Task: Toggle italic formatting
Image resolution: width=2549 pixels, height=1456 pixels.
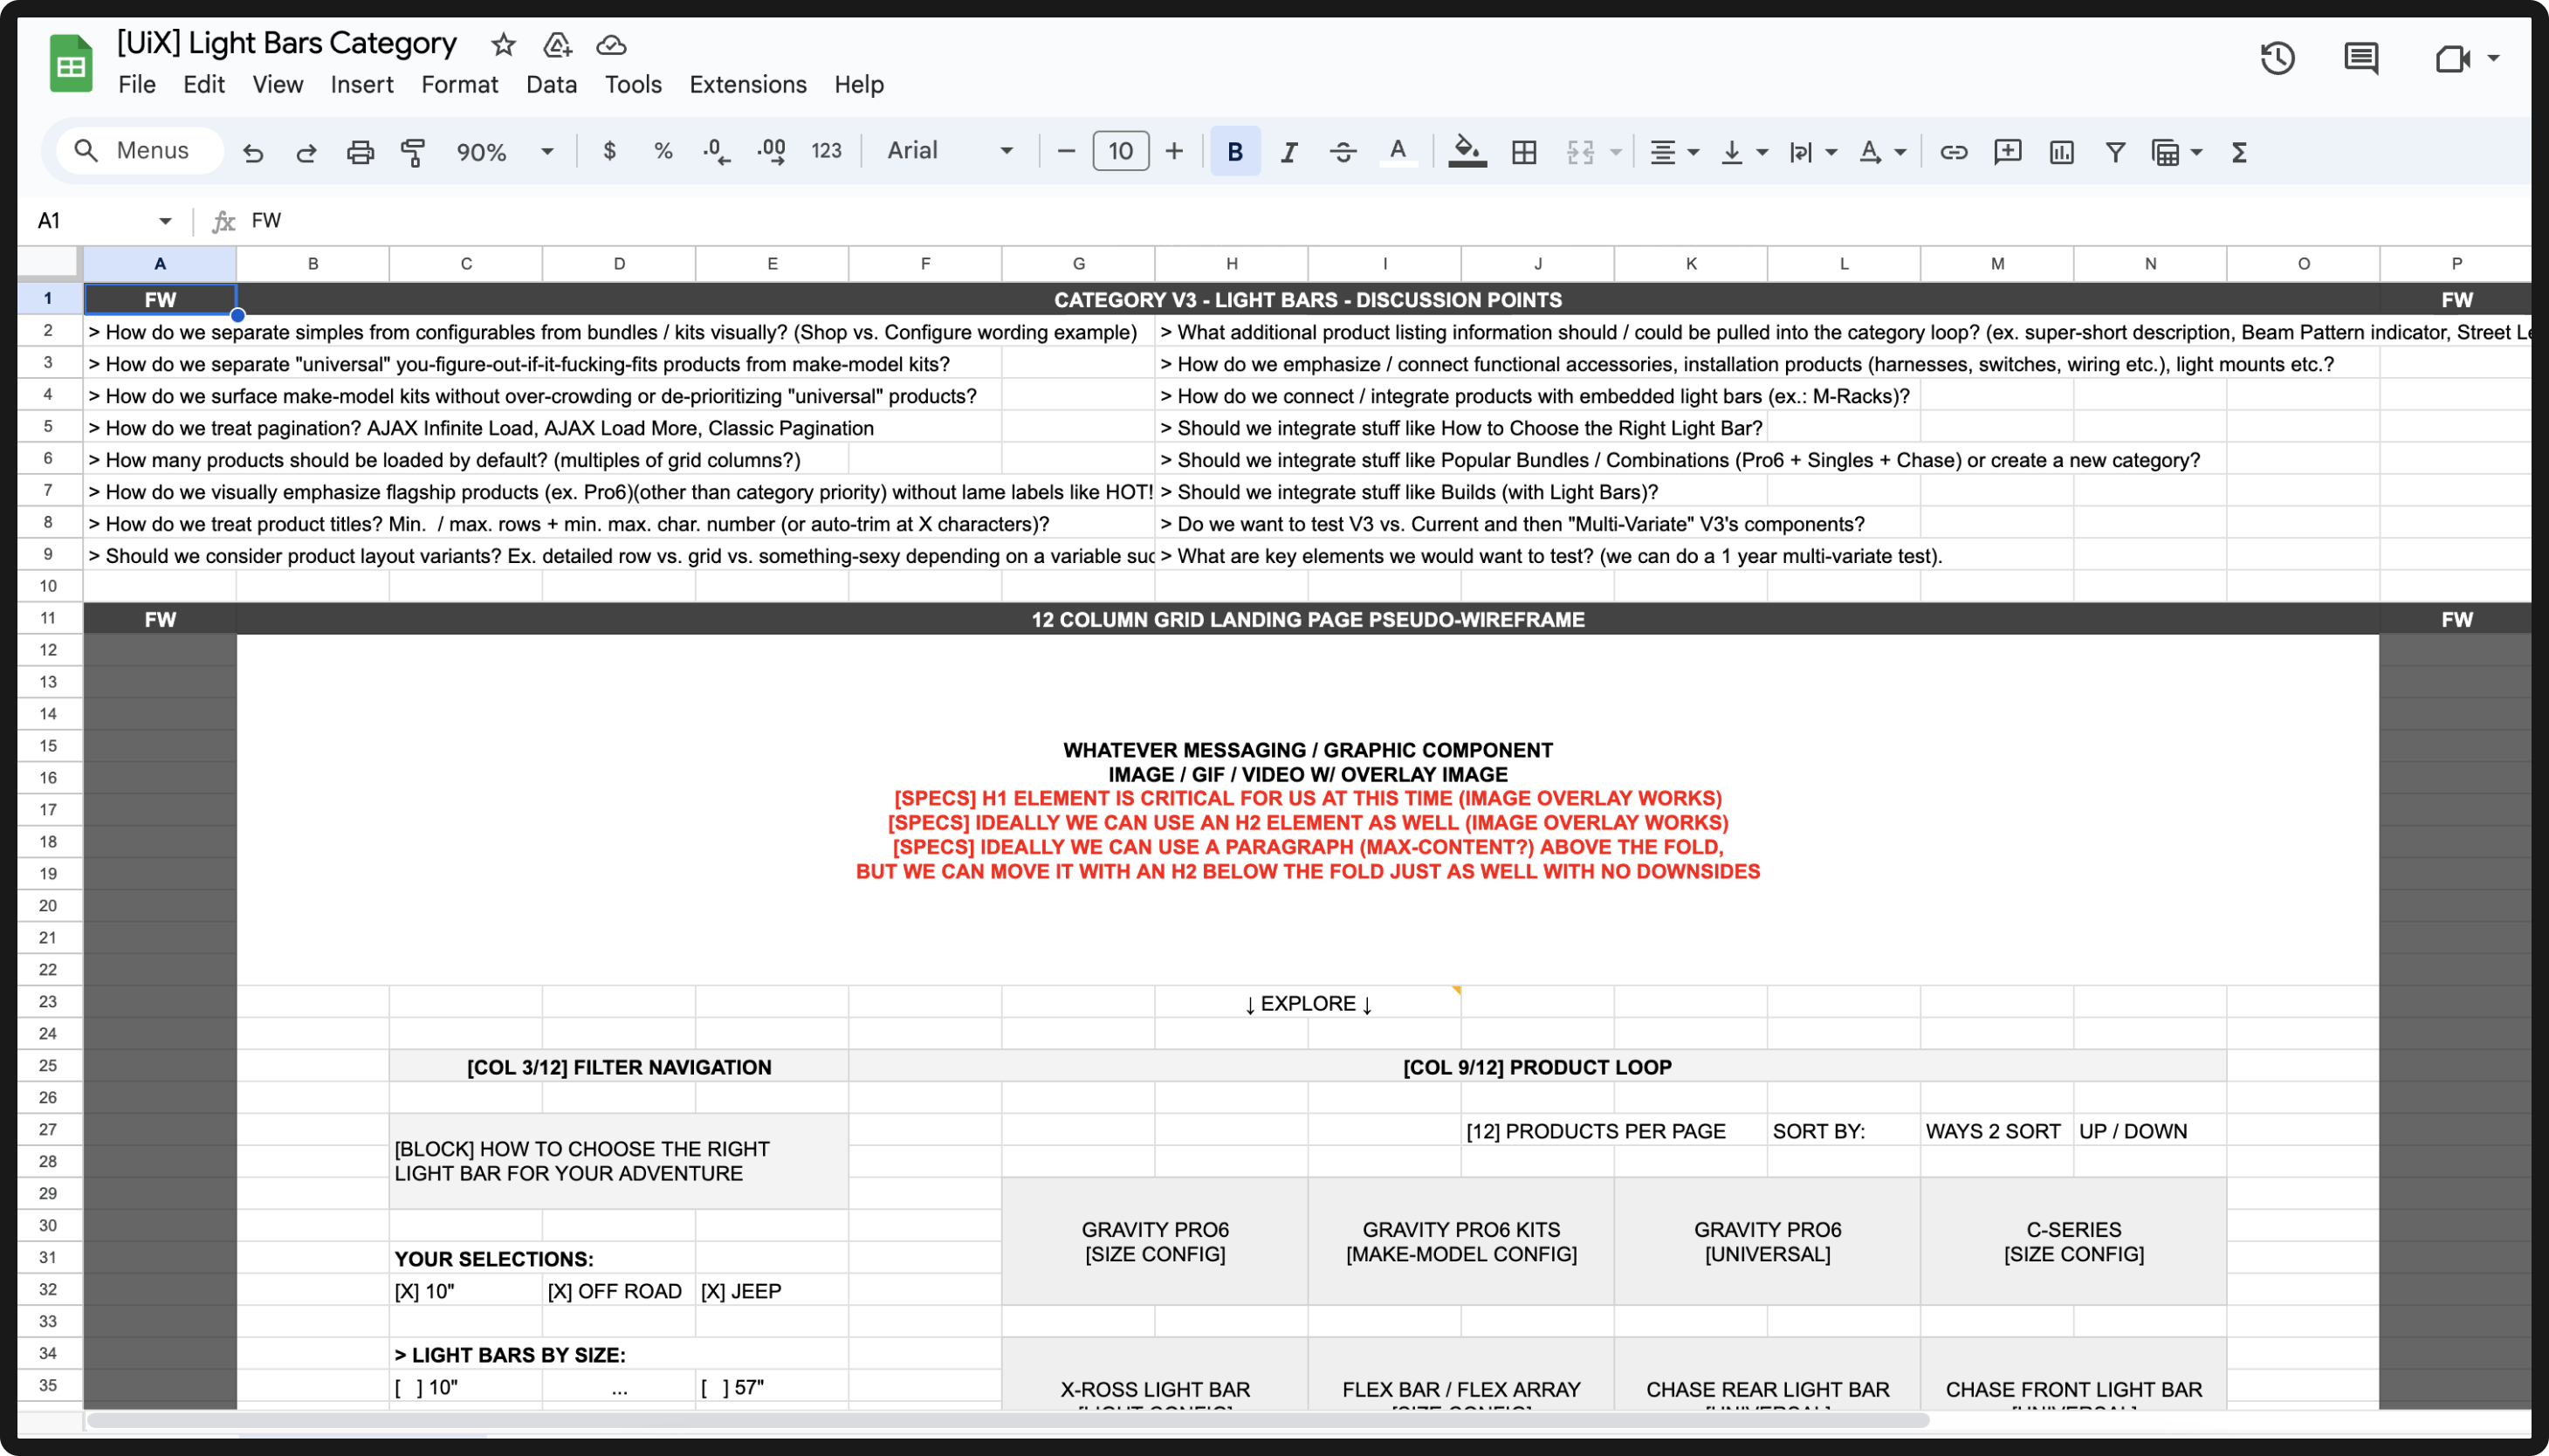Action: (x=1289, y=152)
